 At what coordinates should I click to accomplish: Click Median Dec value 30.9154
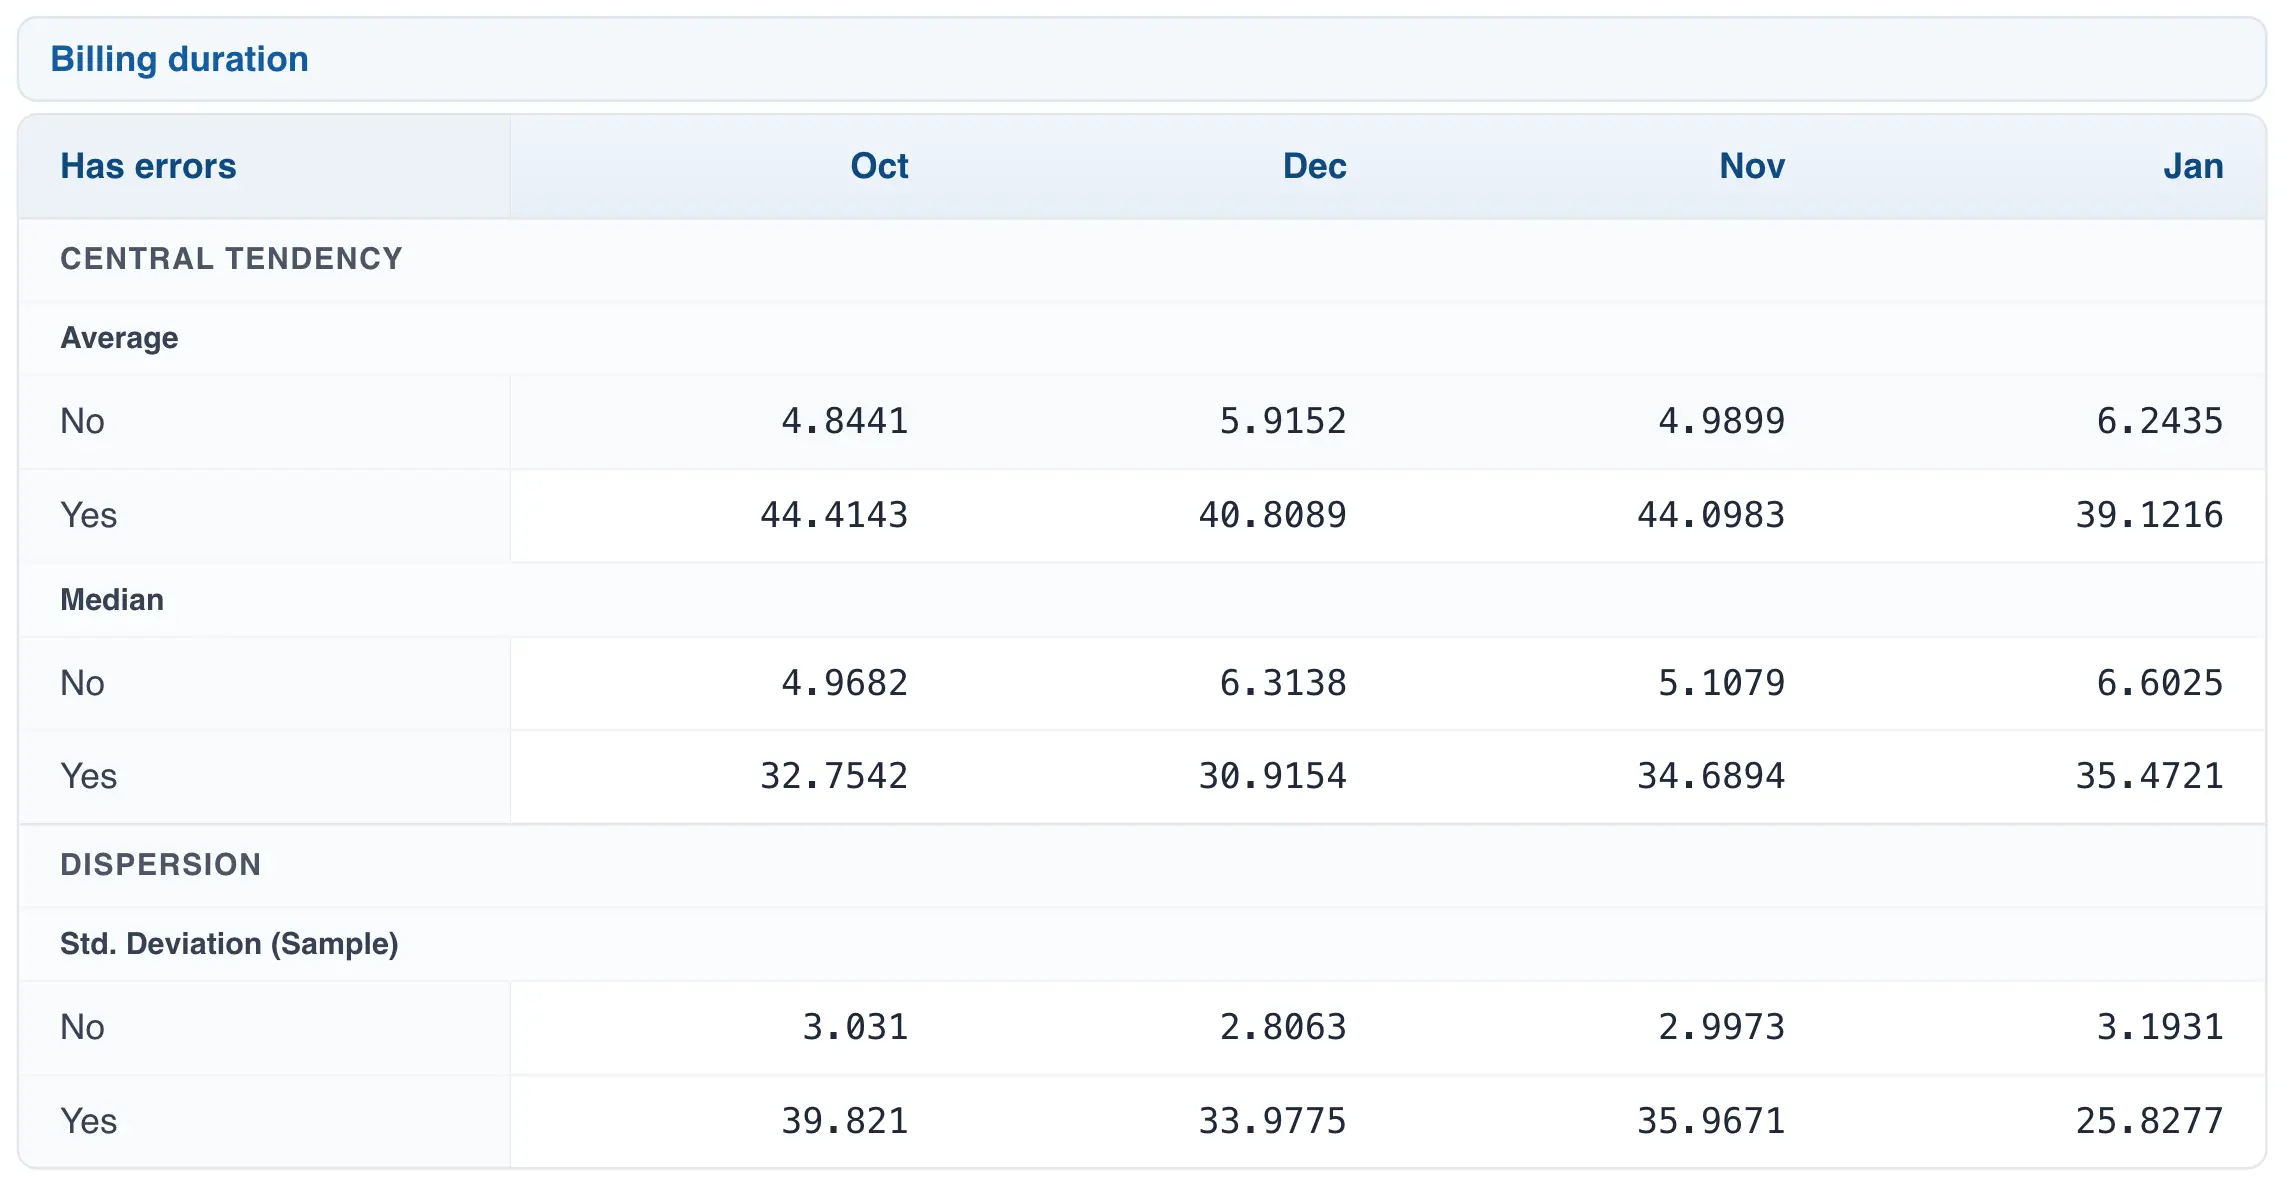click(1273, 776)
